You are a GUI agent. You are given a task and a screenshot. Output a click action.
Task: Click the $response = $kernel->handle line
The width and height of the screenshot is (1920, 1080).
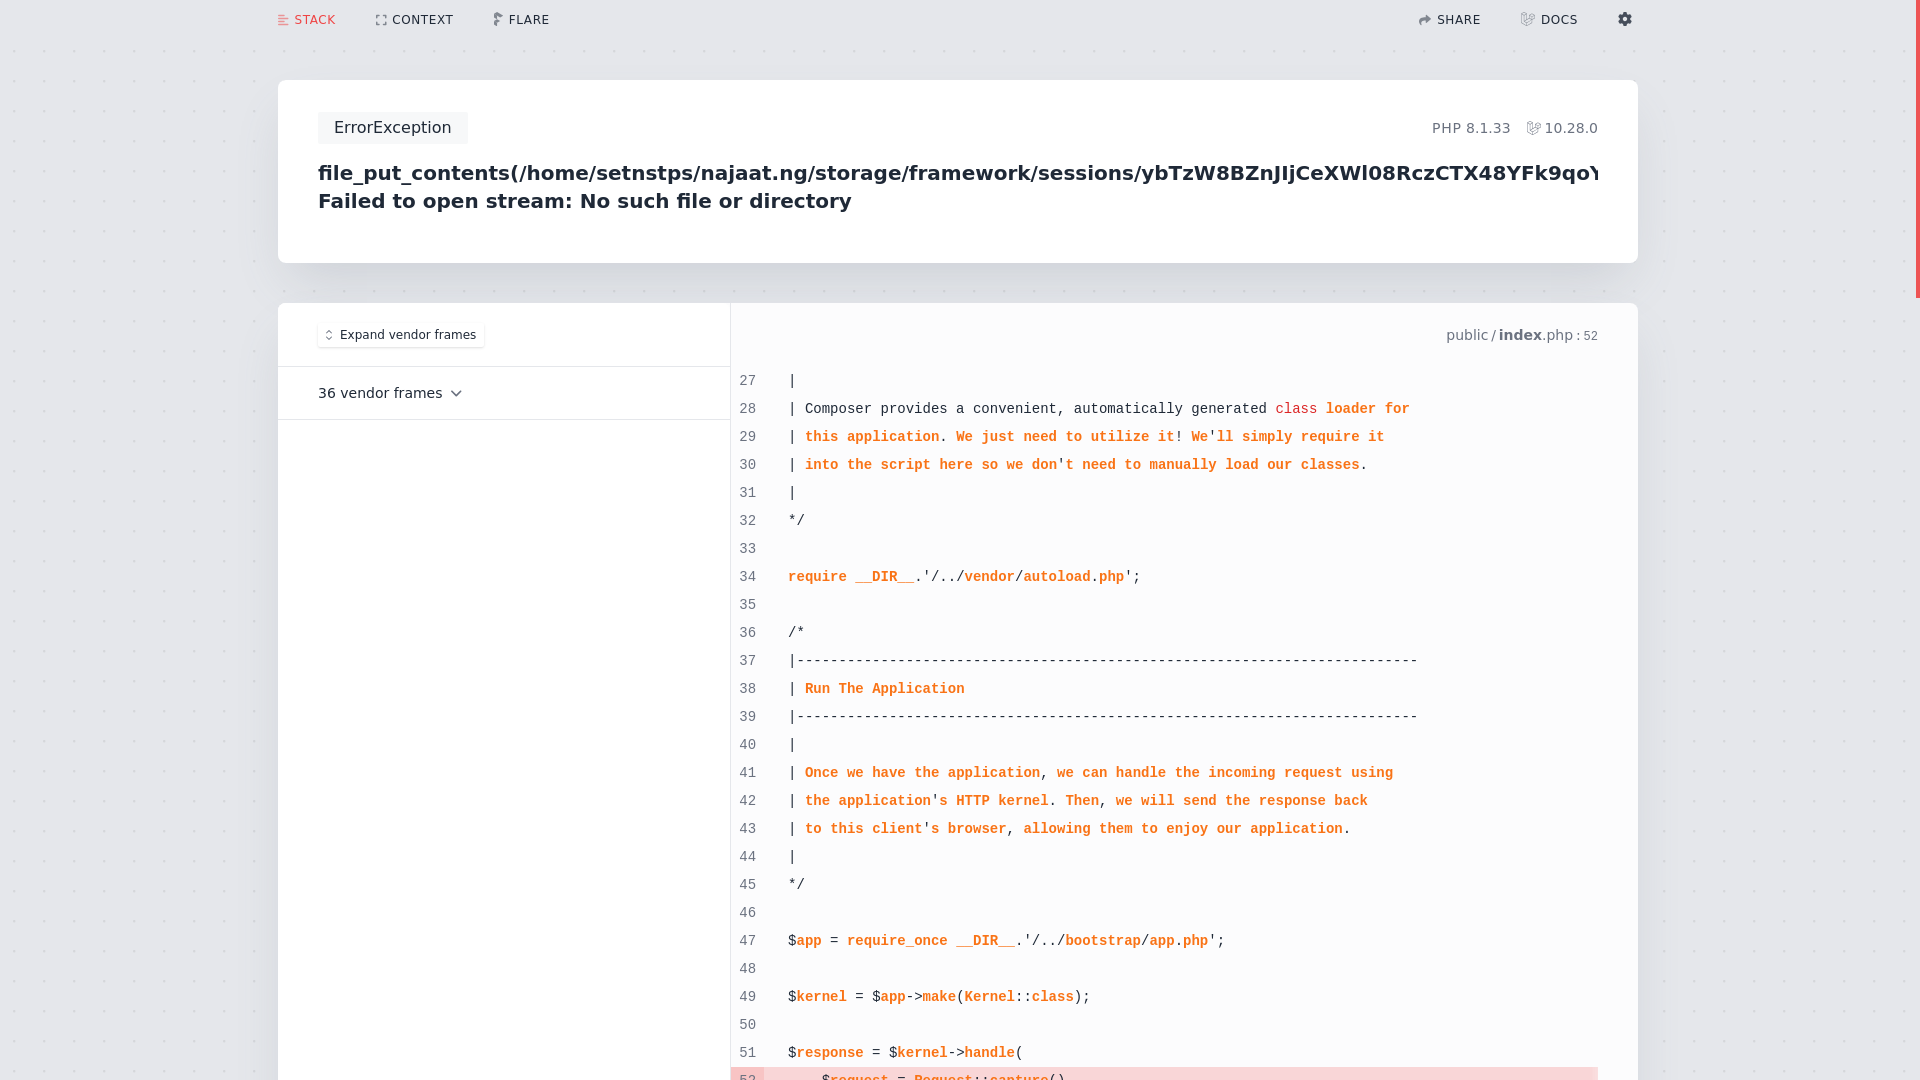[x=905, y=1053]
